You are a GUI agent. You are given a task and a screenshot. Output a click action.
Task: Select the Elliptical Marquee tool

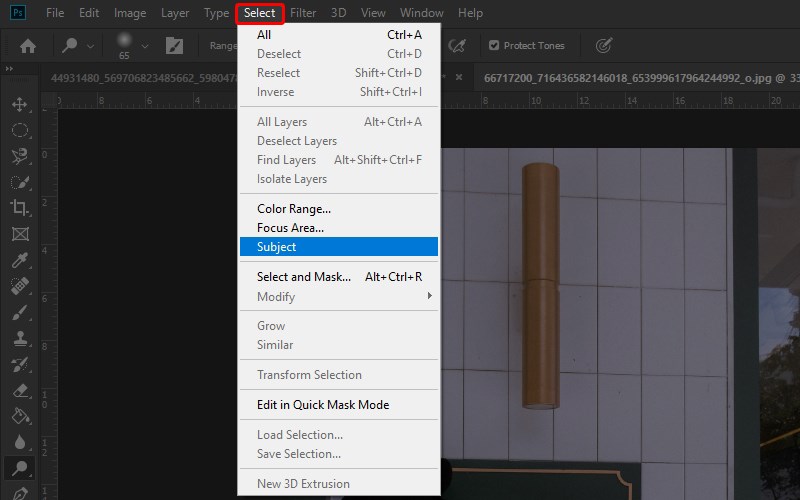coord(19,131)
